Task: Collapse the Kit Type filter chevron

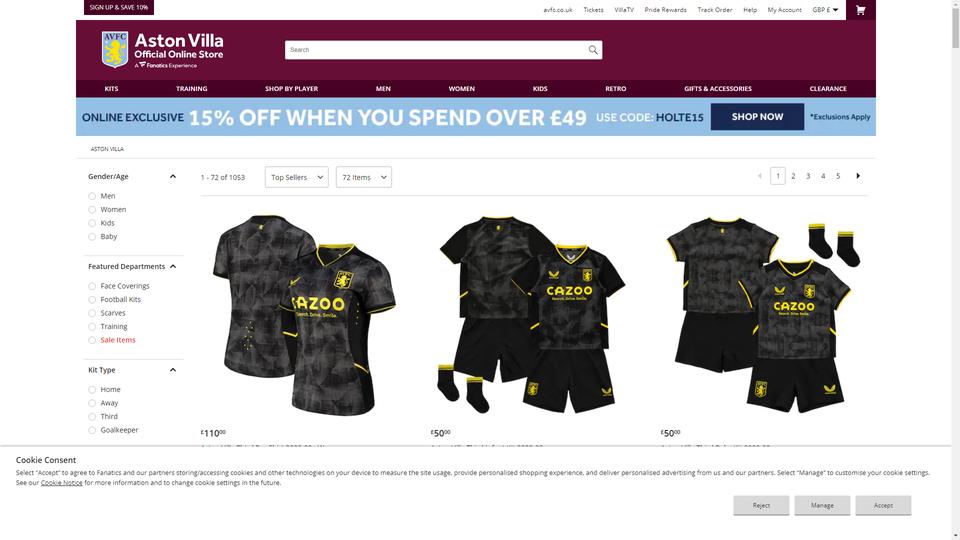Action: tap(173, 370)
